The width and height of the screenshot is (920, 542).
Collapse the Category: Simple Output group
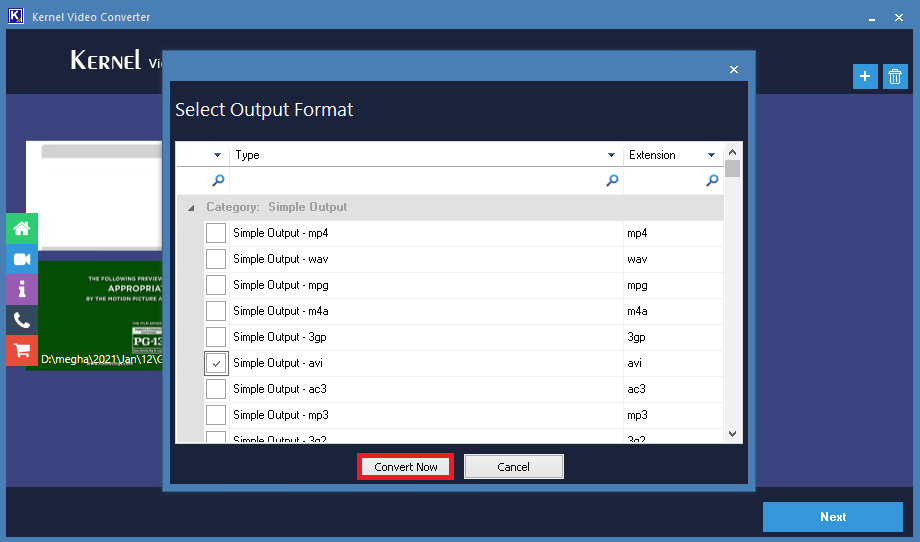click(191, 208)
